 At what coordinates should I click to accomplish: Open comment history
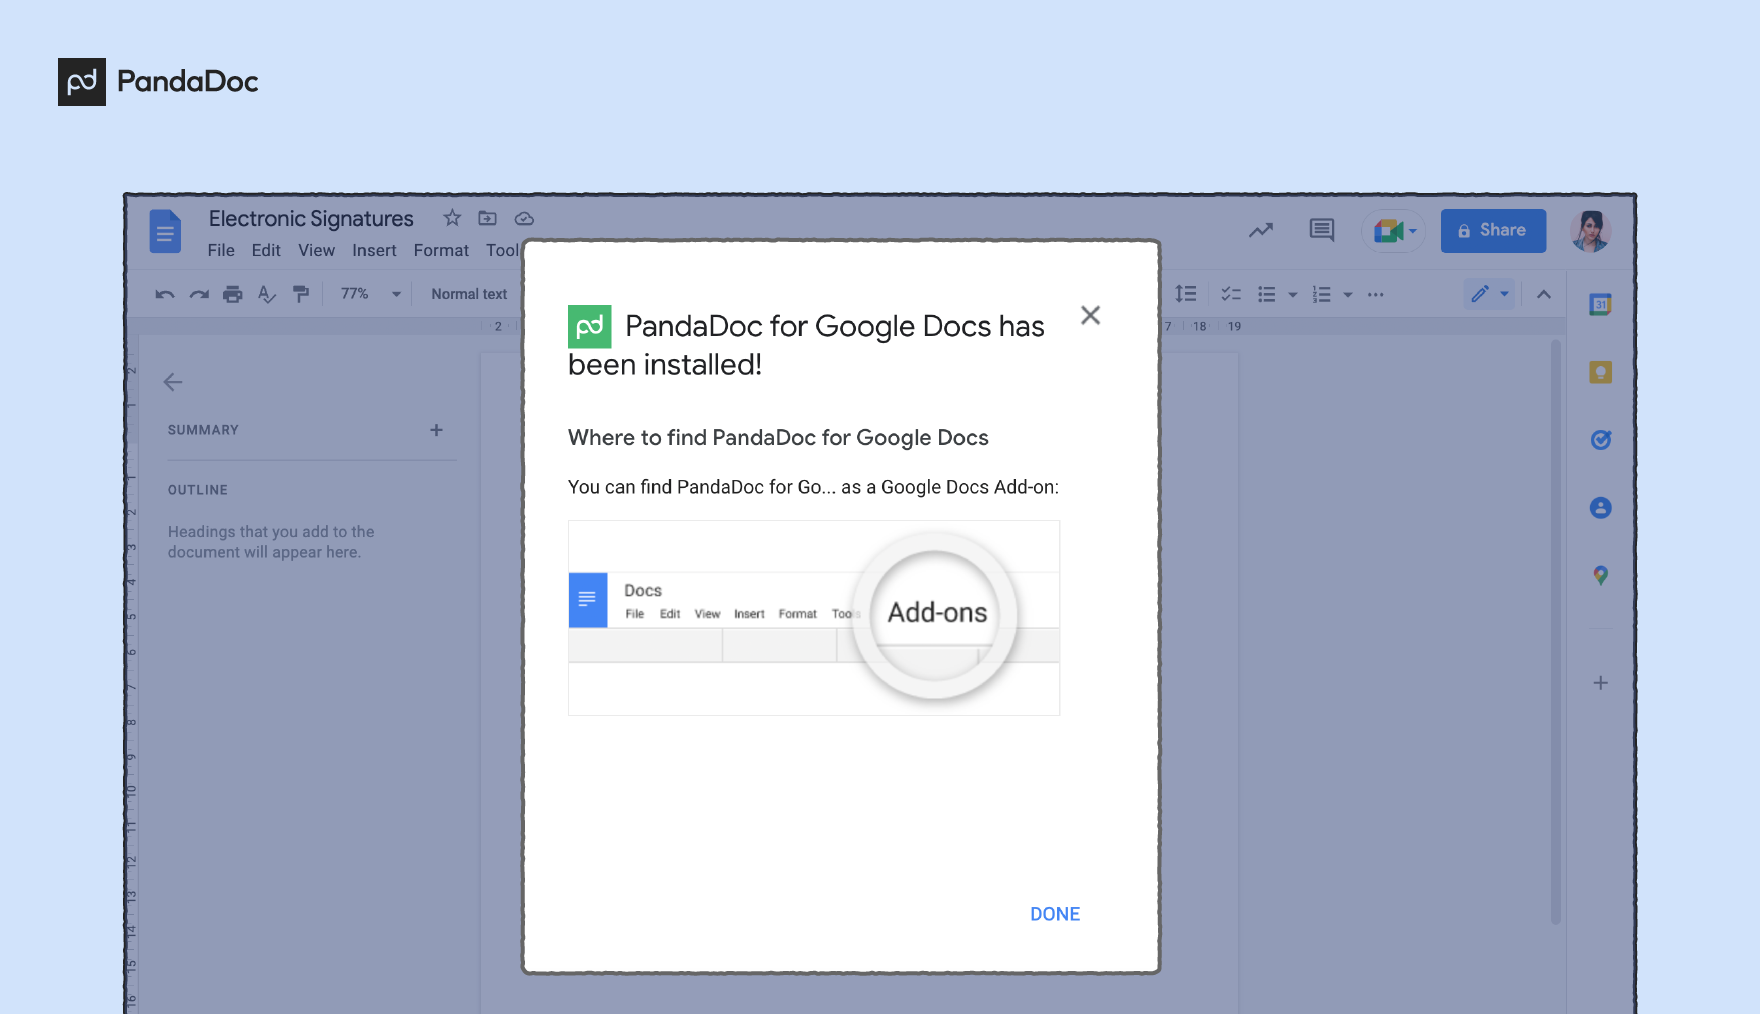coord(1322,230)
